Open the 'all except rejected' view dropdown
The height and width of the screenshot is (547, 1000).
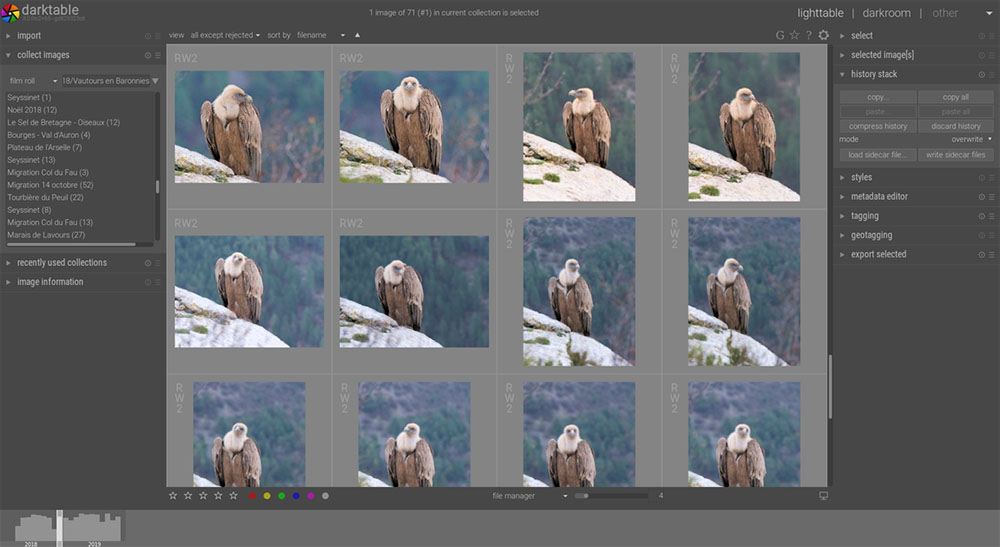click(225, 35)
